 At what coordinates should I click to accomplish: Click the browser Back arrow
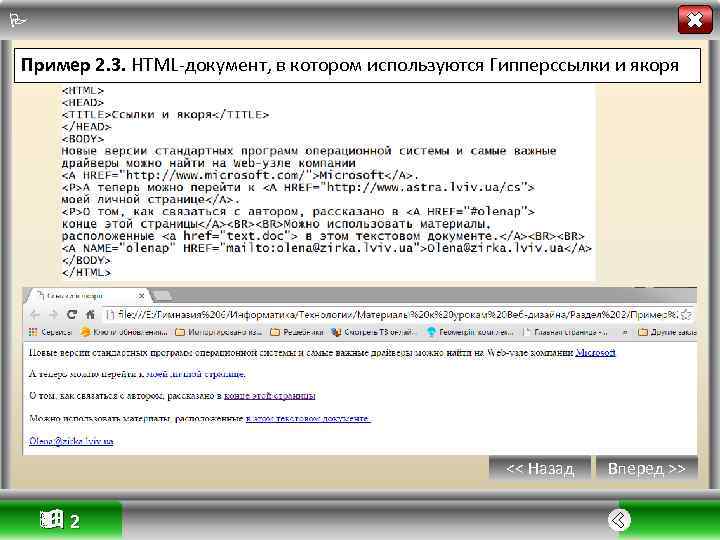coord(34,315)
